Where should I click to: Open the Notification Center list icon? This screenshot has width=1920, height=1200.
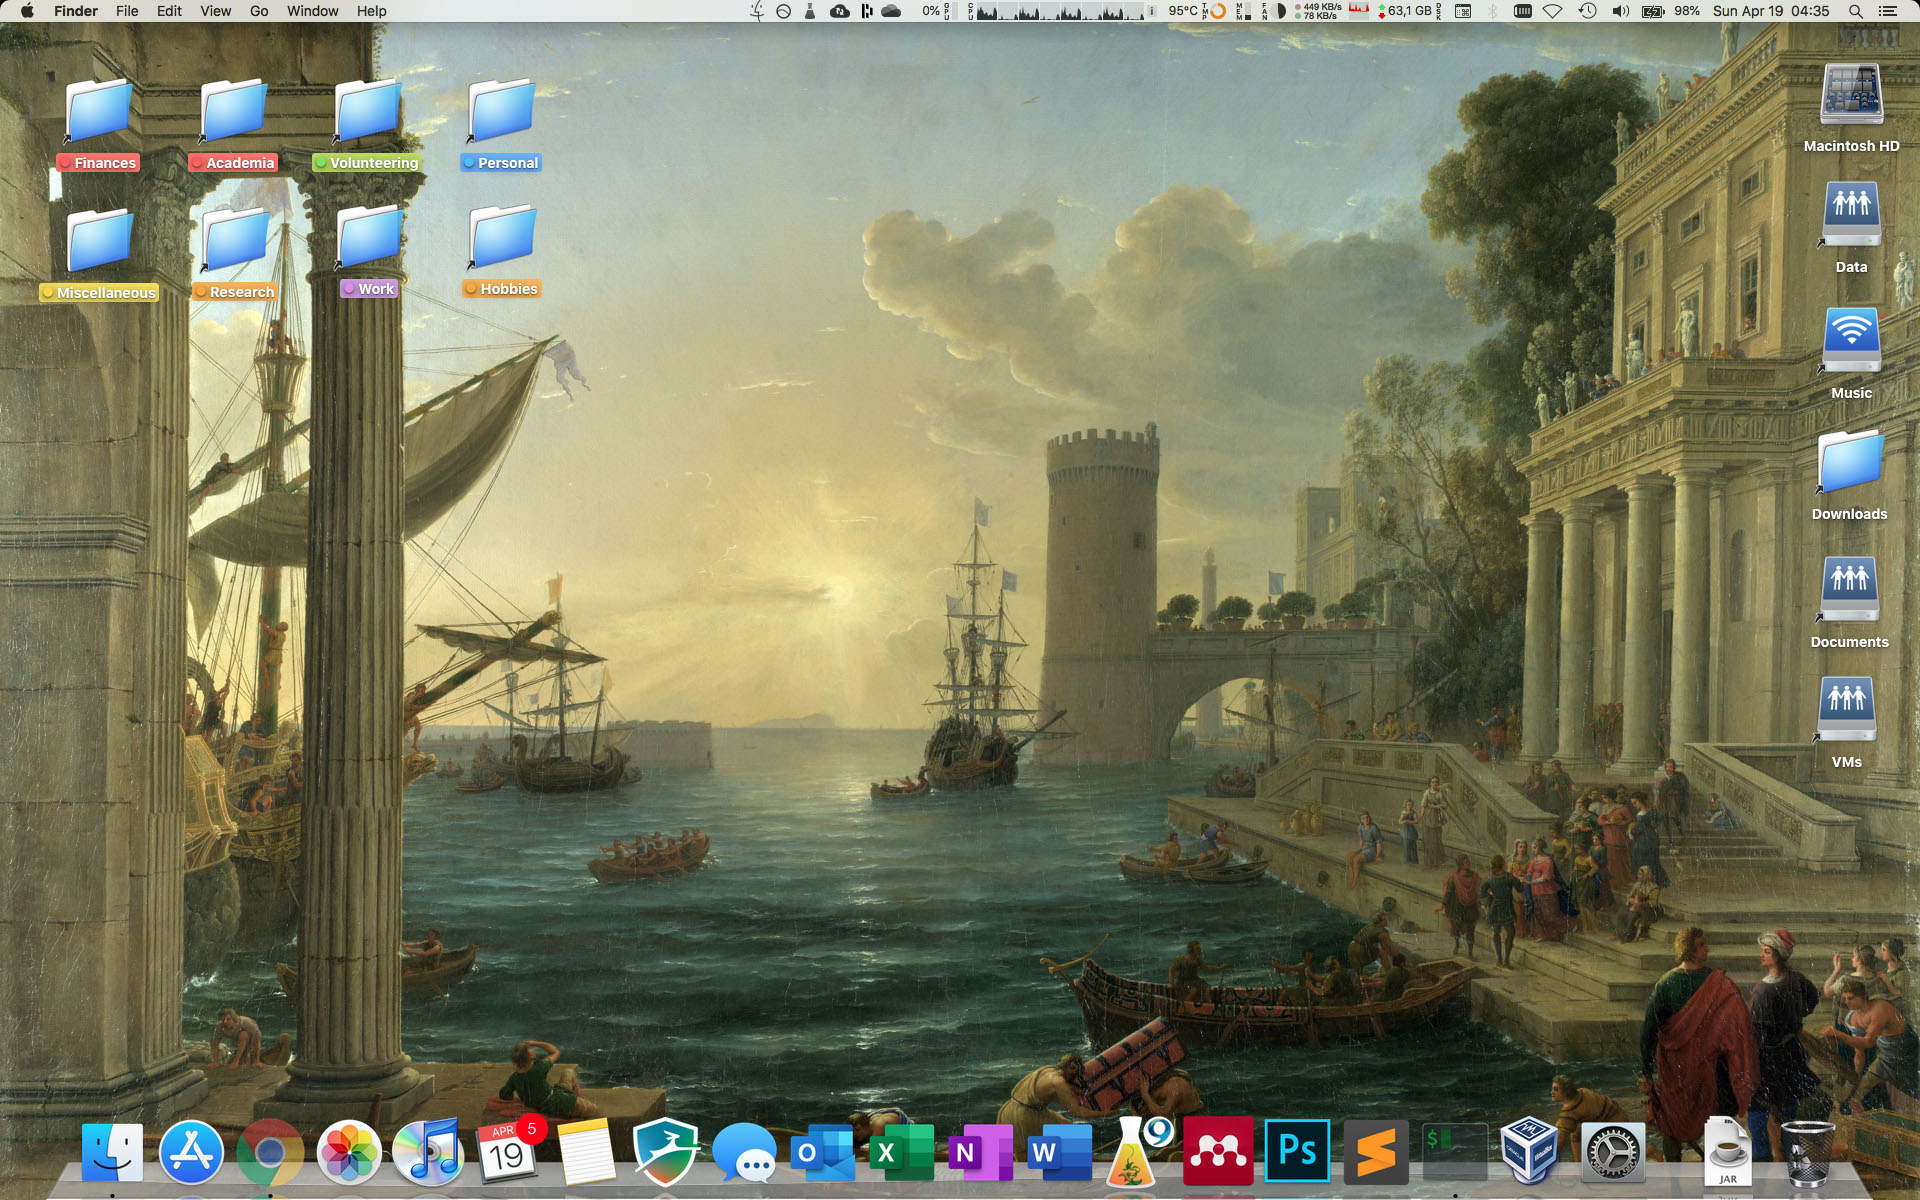pos(1887,11)
